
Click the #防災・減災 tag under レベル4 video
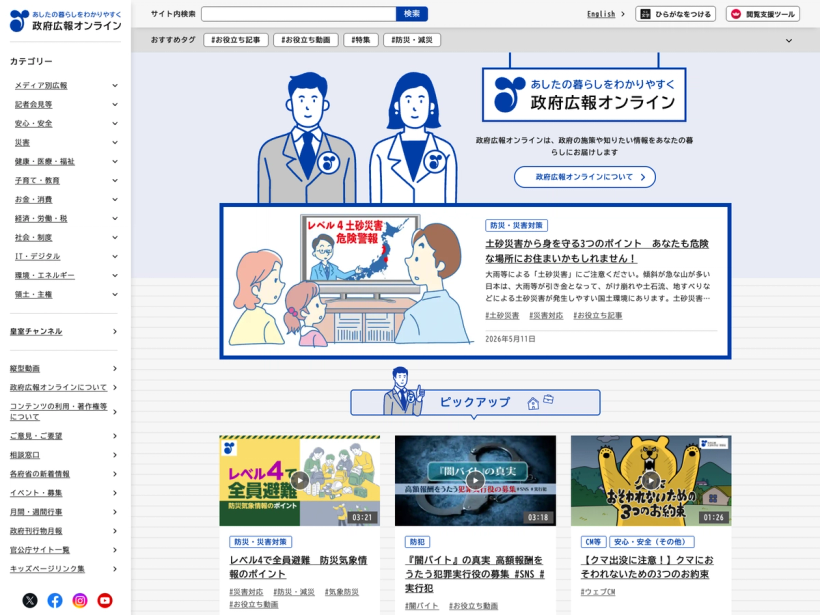click(294, 592)
